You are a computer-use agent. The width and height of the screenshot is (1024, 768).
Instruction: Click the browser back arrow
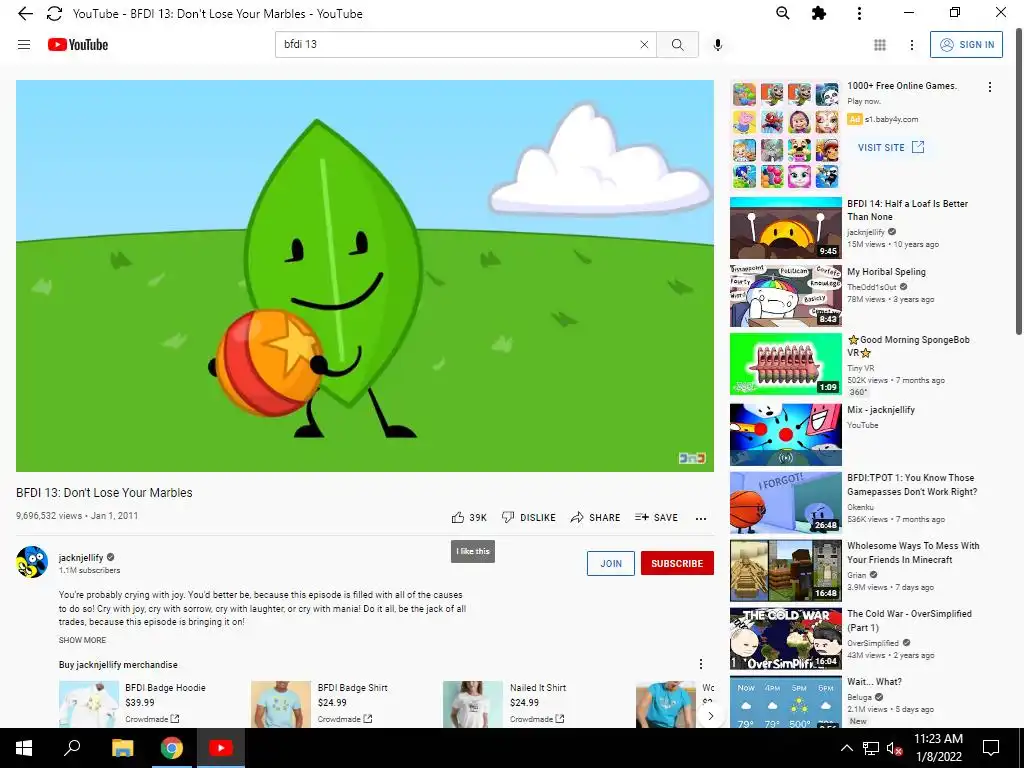[x=25, y=13]
